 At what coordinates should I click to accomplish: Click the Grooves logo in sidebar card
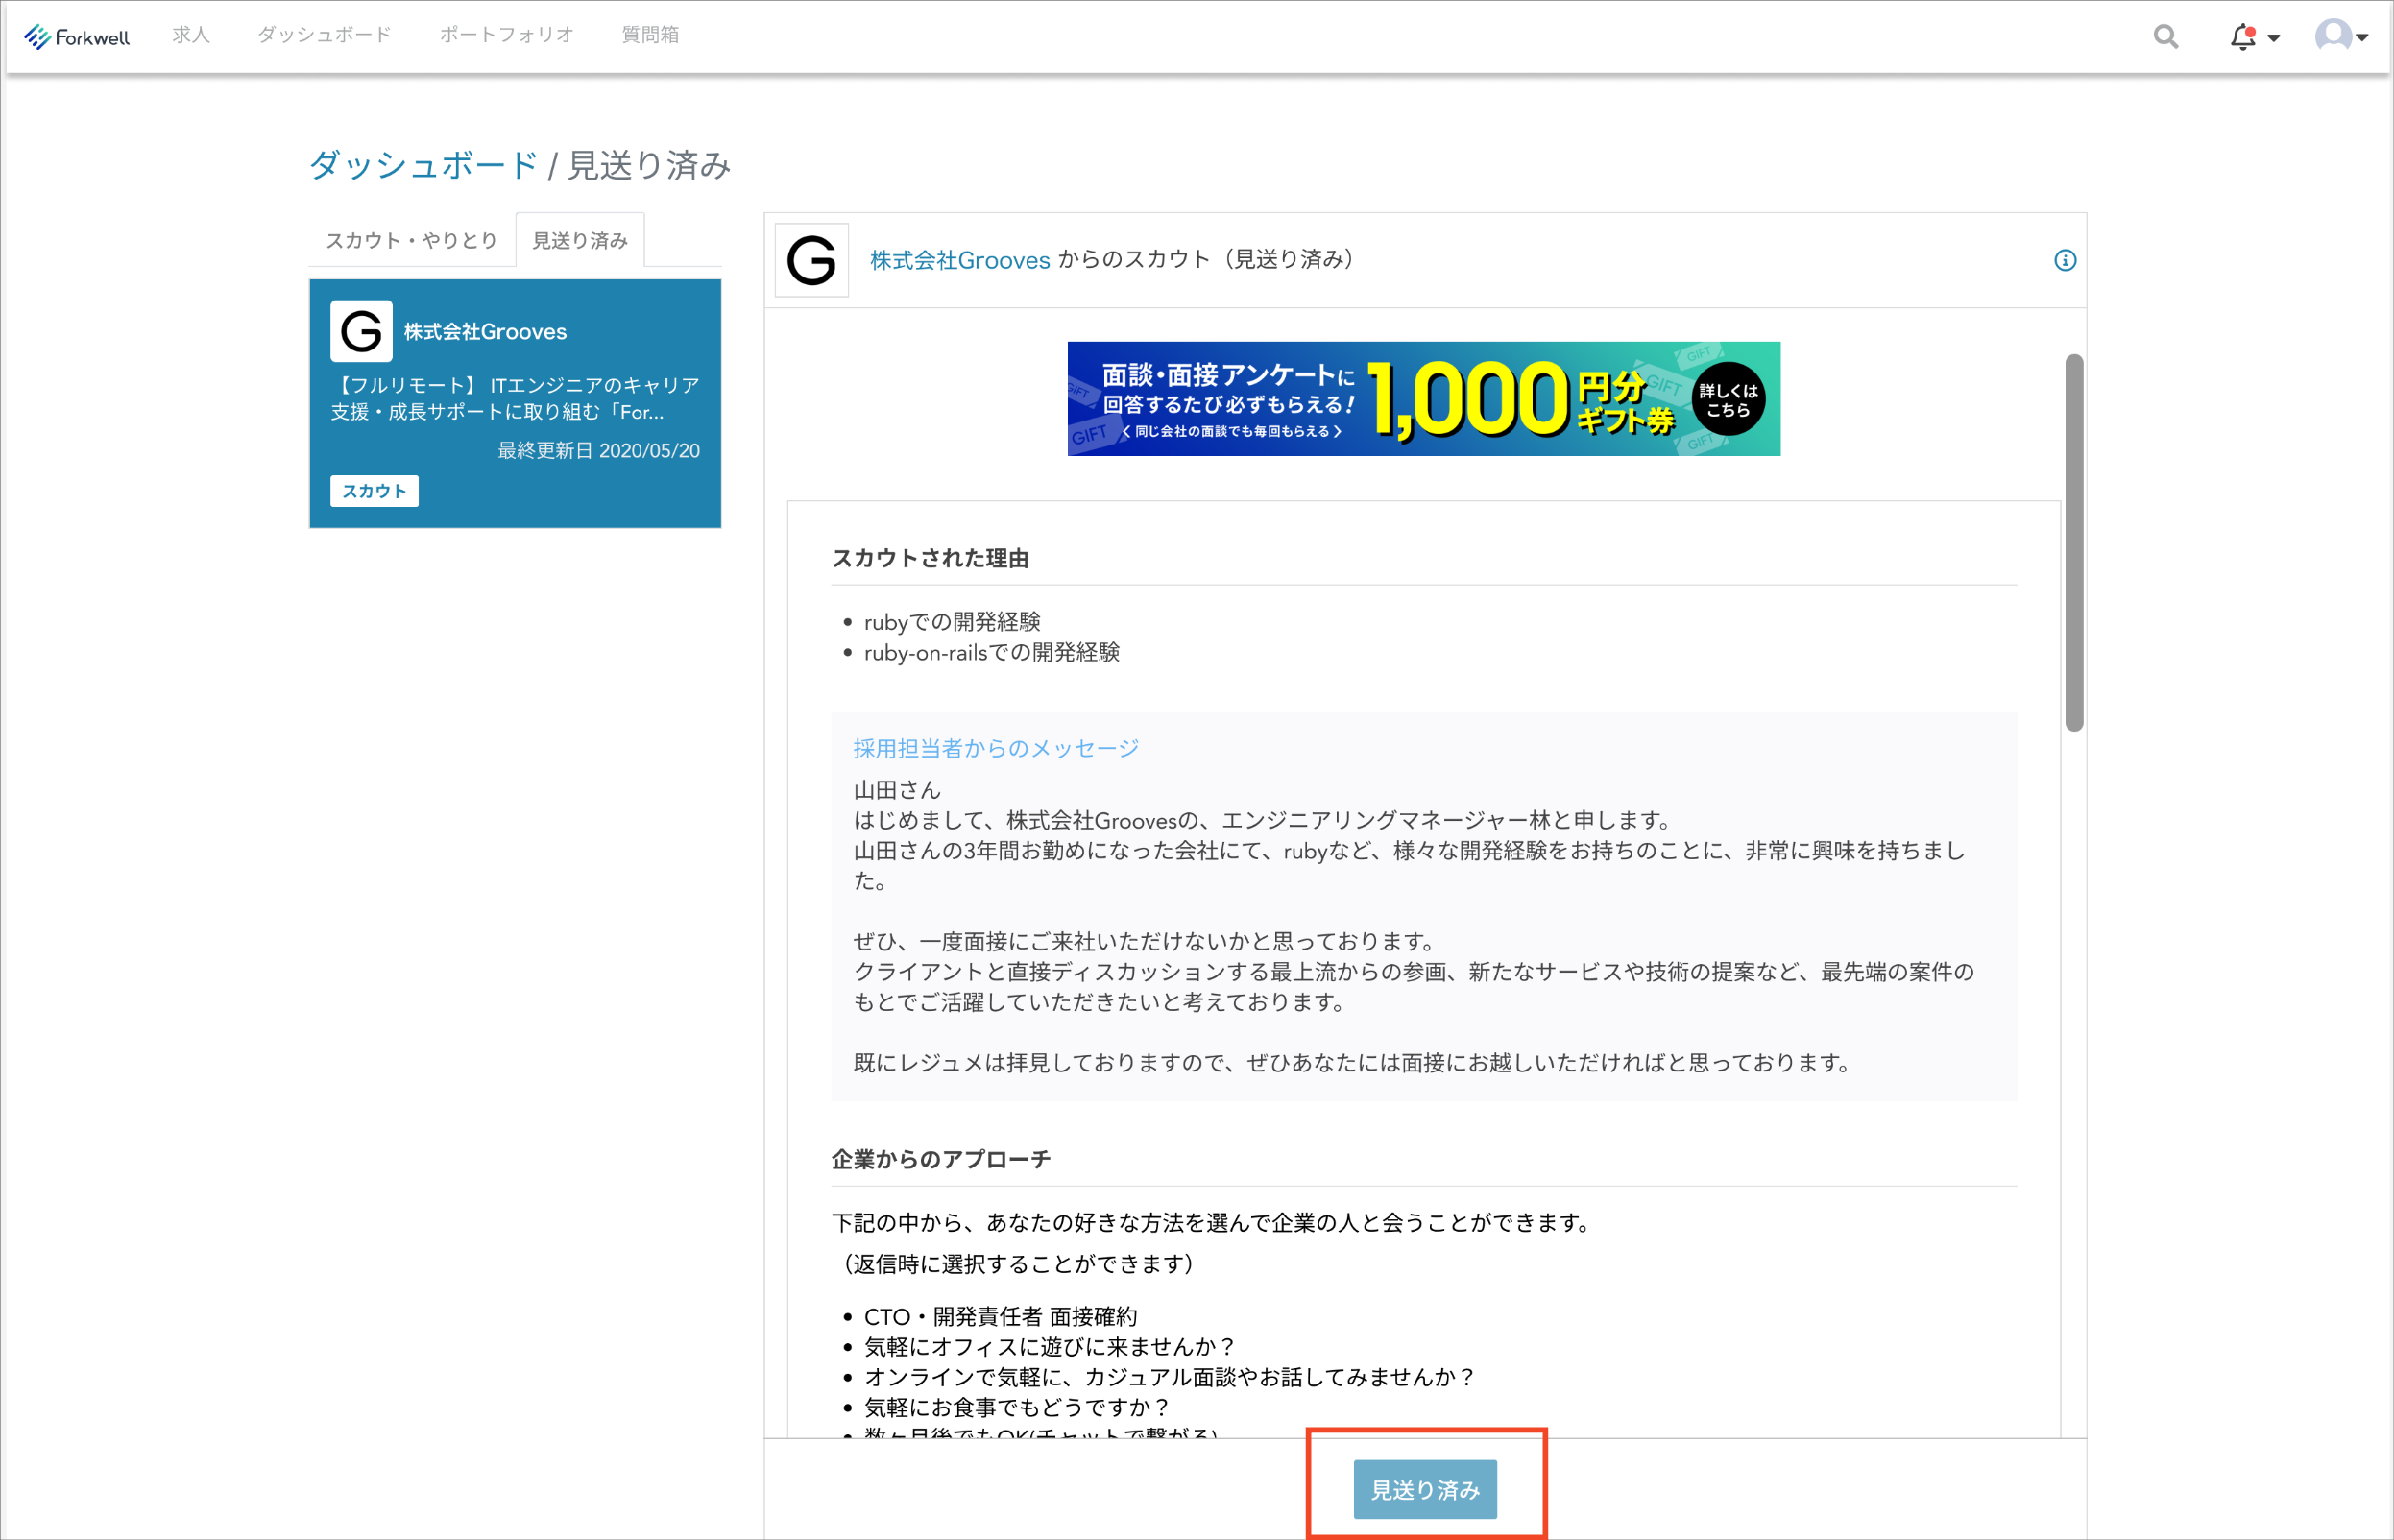click(361, 331)
